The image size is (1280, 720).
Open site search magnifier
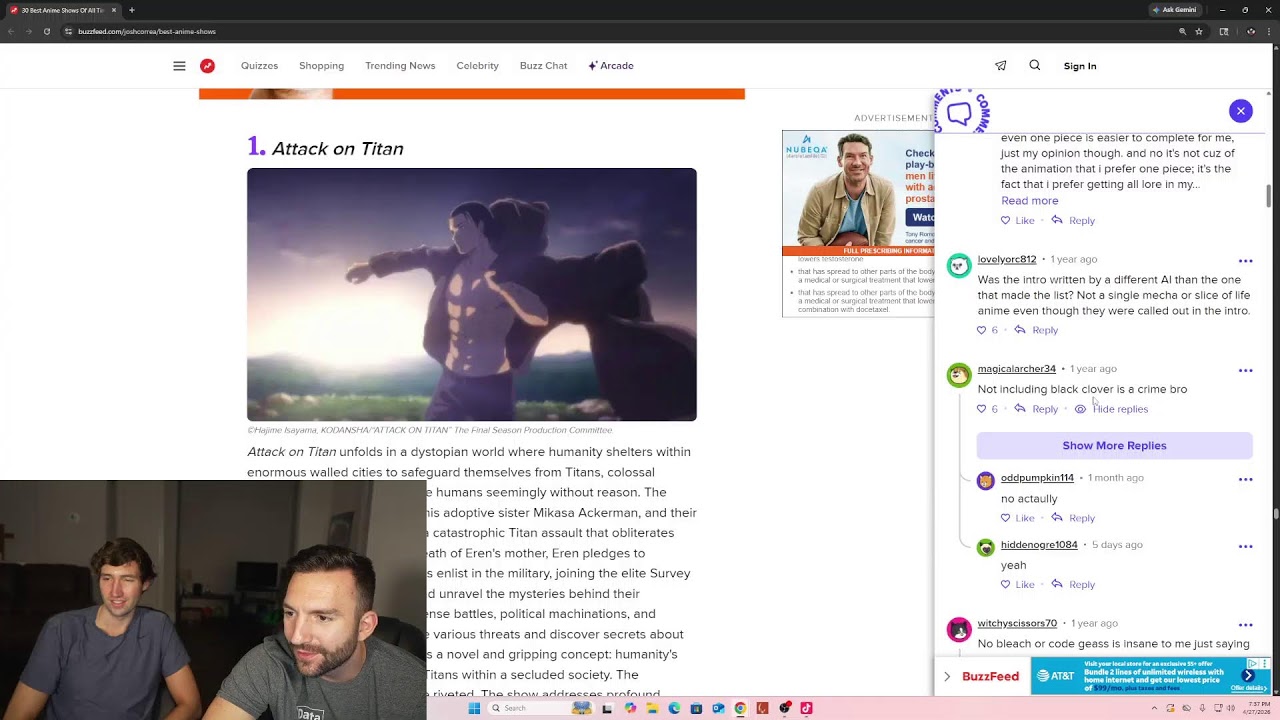pos(1035,65)
